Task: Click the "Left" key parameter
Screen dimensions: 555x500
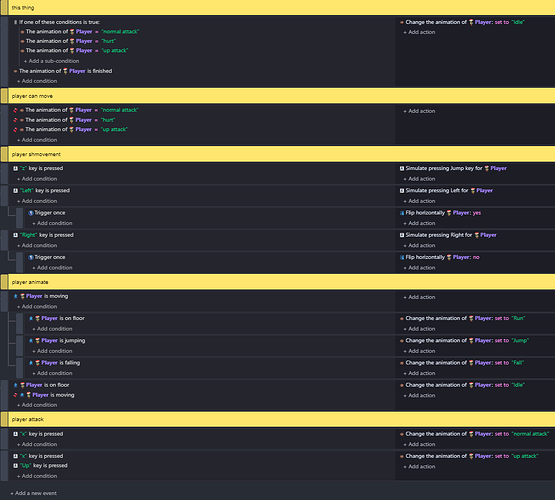Action: [x=27, y=191]
